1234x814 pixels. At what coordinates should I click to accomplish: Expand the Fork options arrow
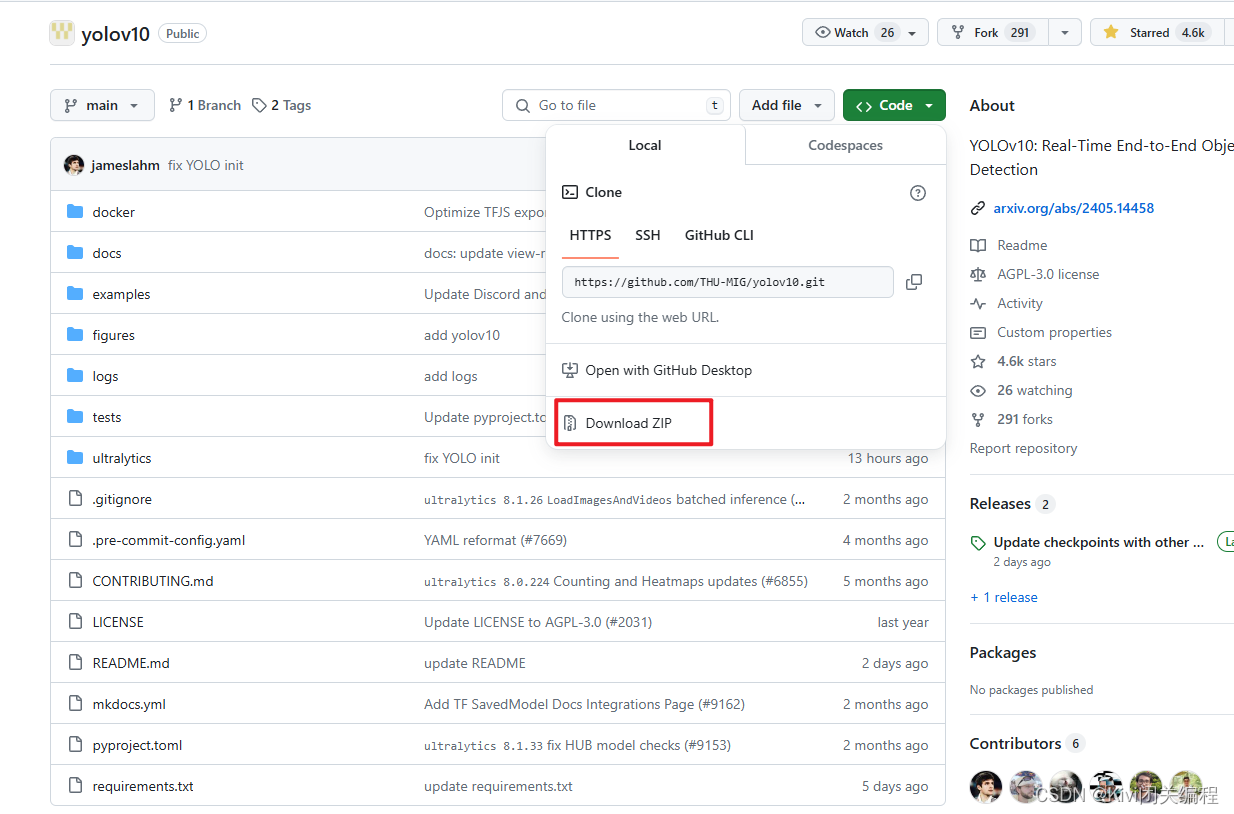pyautogui.click(x=1064, y=32)
